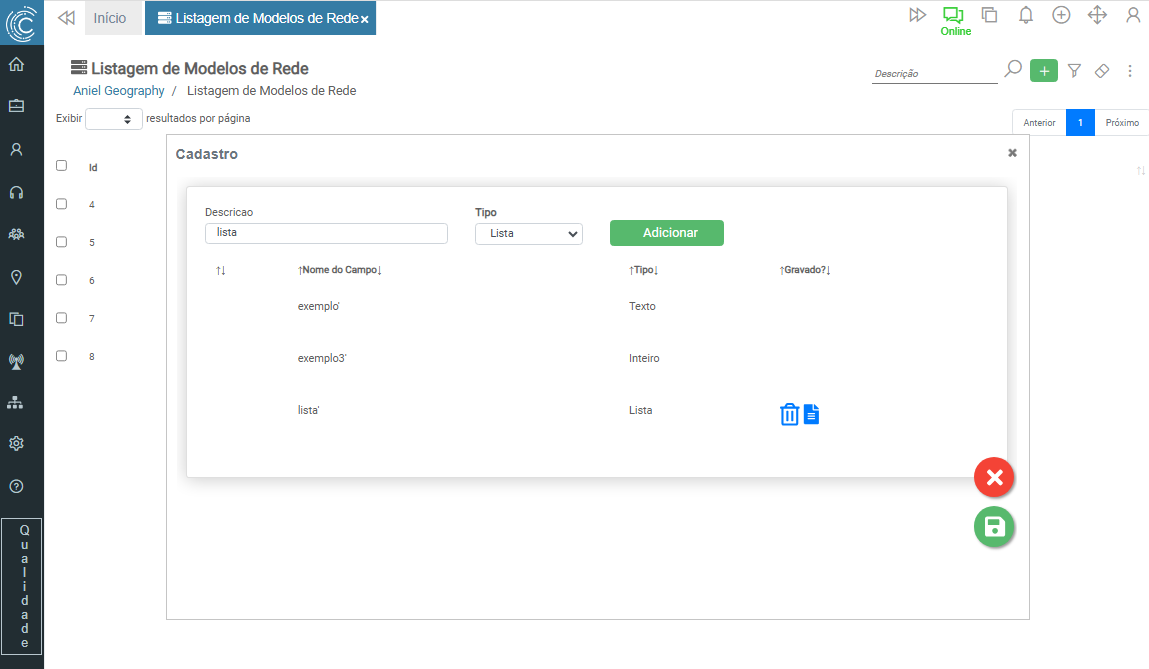Screen dimensions: 1149x669
Task: Open the document icon in the lista row
Action: point(811,414)
